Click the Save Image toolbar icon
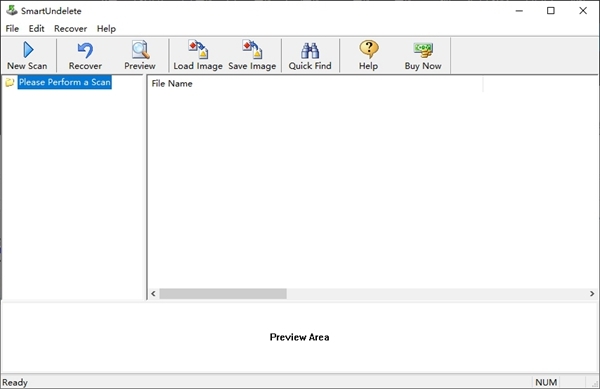 pos(252,50)
